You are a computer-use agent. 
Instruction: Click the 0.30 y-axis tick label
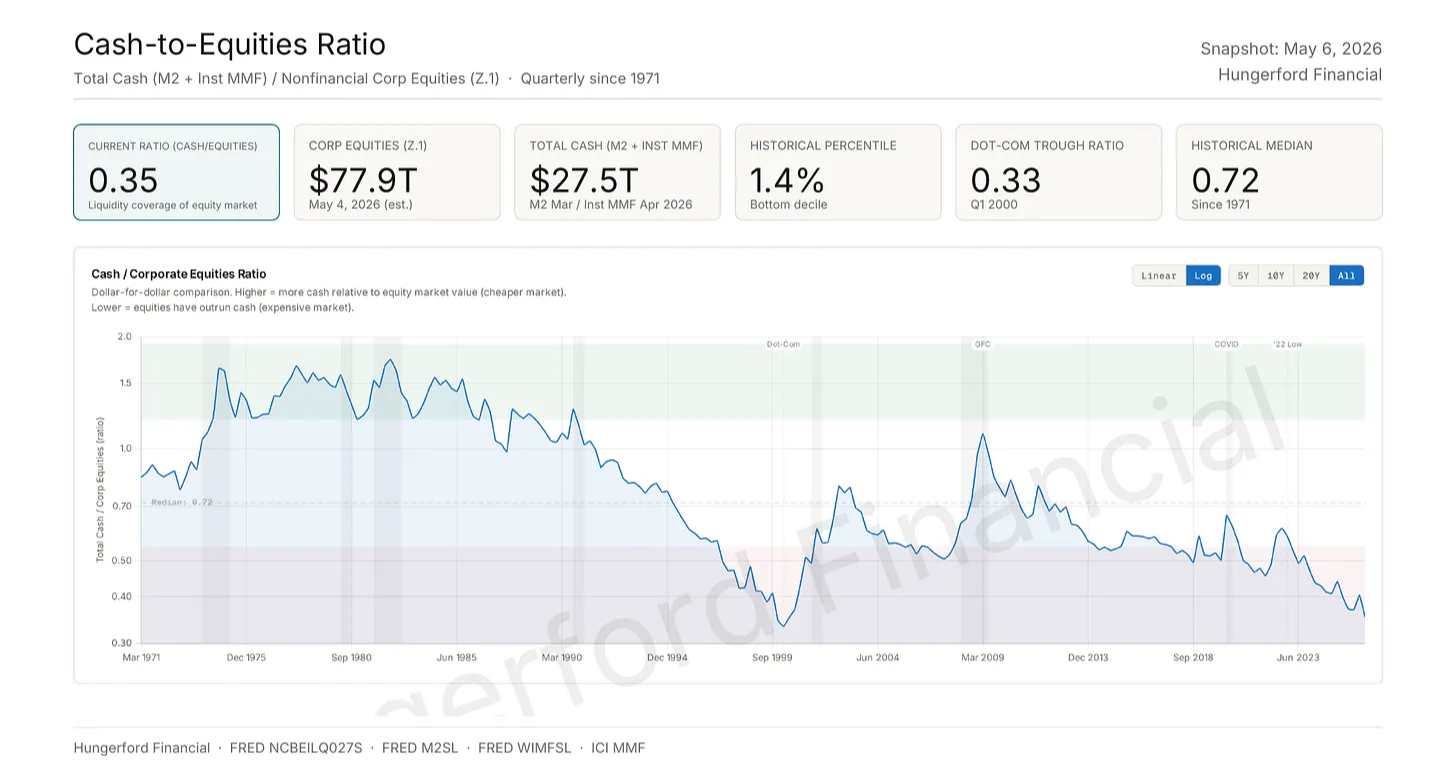click(x=122, y=643)
